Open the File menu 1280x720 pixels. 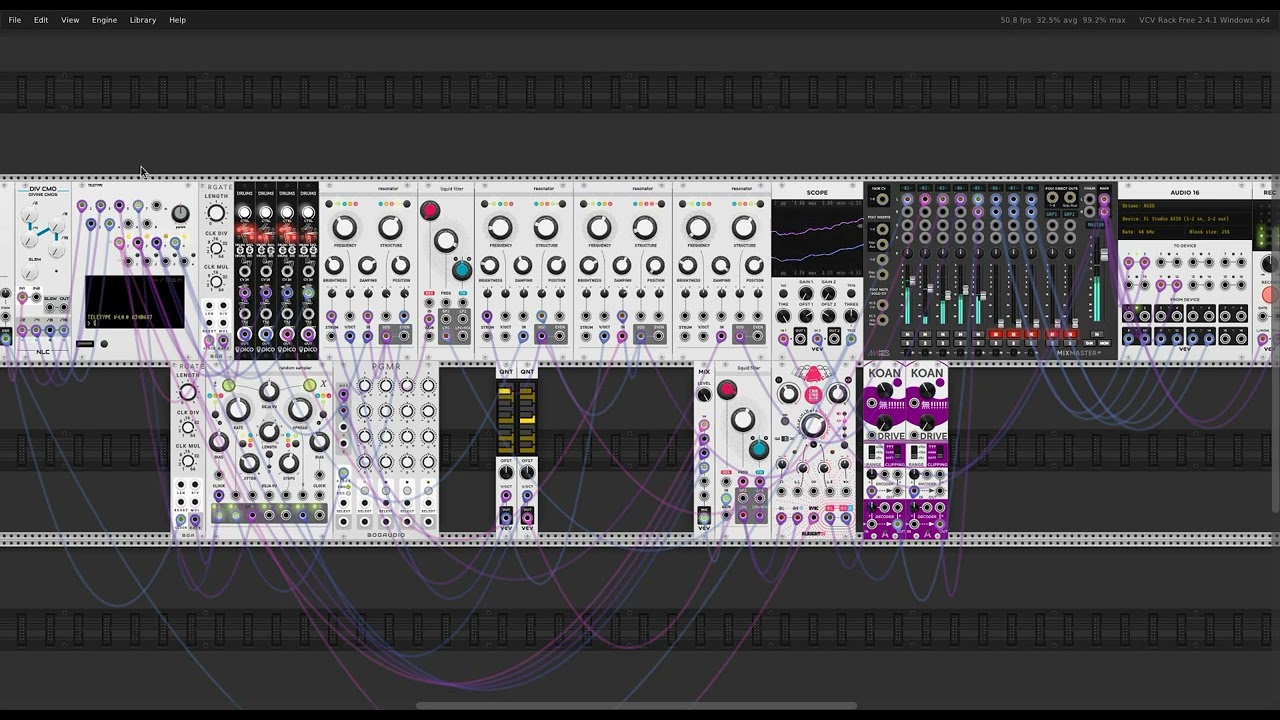coord(15,20)
